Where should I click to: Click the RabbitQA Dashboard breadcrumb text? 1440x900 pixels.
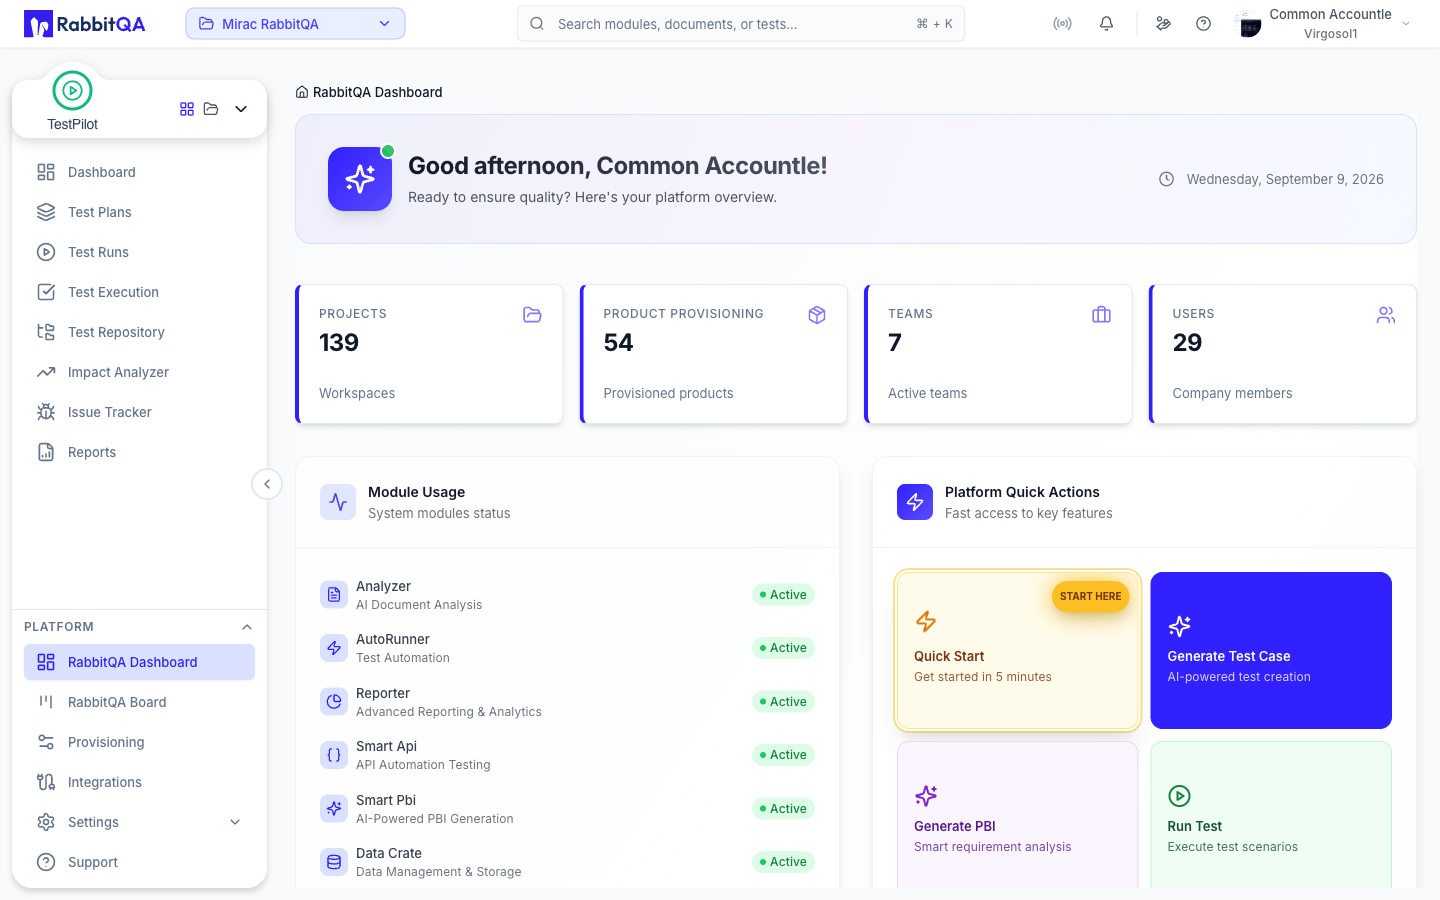tap(377, 92)
